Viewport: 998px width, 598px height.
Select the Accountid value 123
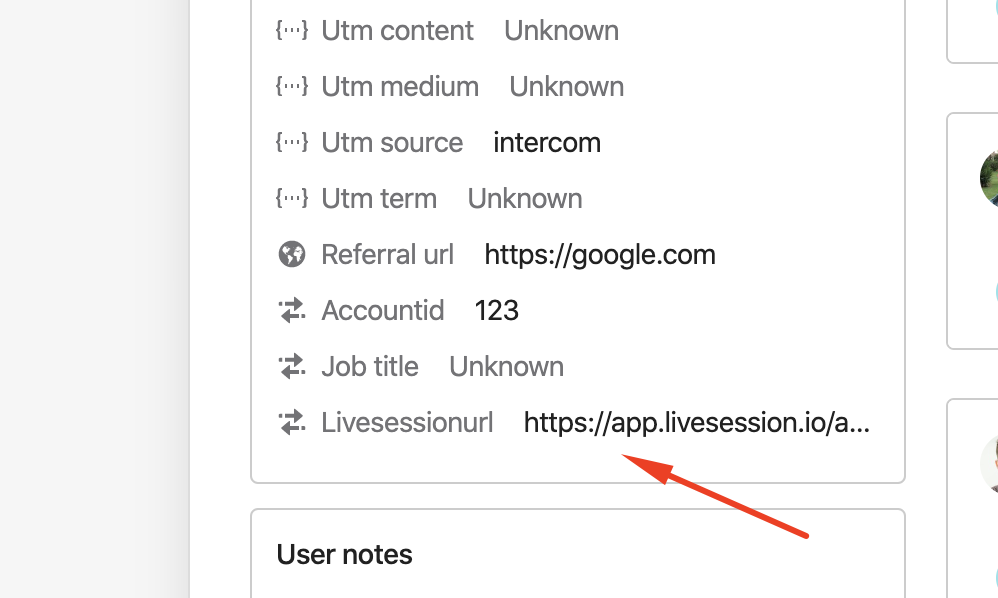tap(496, 310)
